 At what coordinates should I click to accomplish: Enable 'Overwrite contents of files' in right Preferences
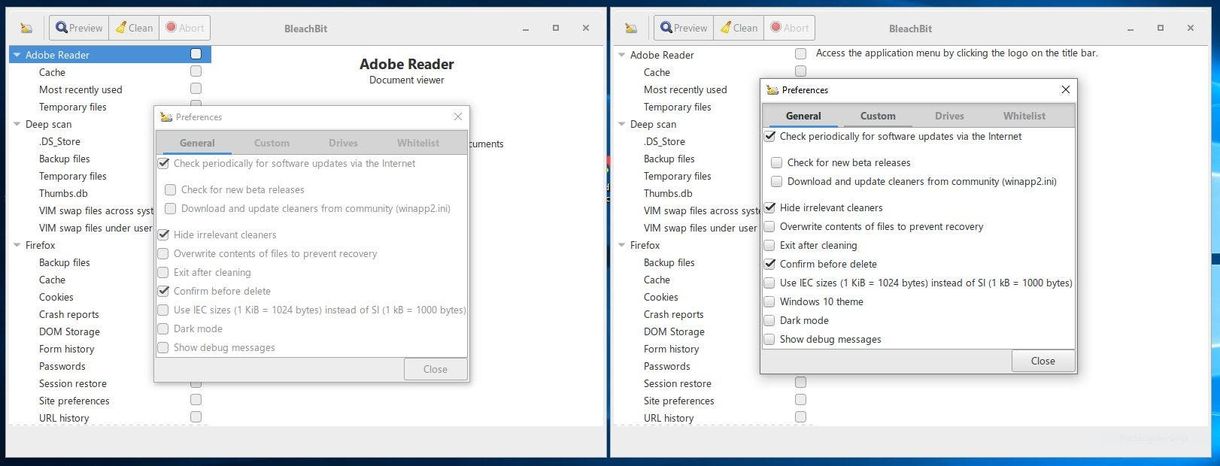[770, 227]
